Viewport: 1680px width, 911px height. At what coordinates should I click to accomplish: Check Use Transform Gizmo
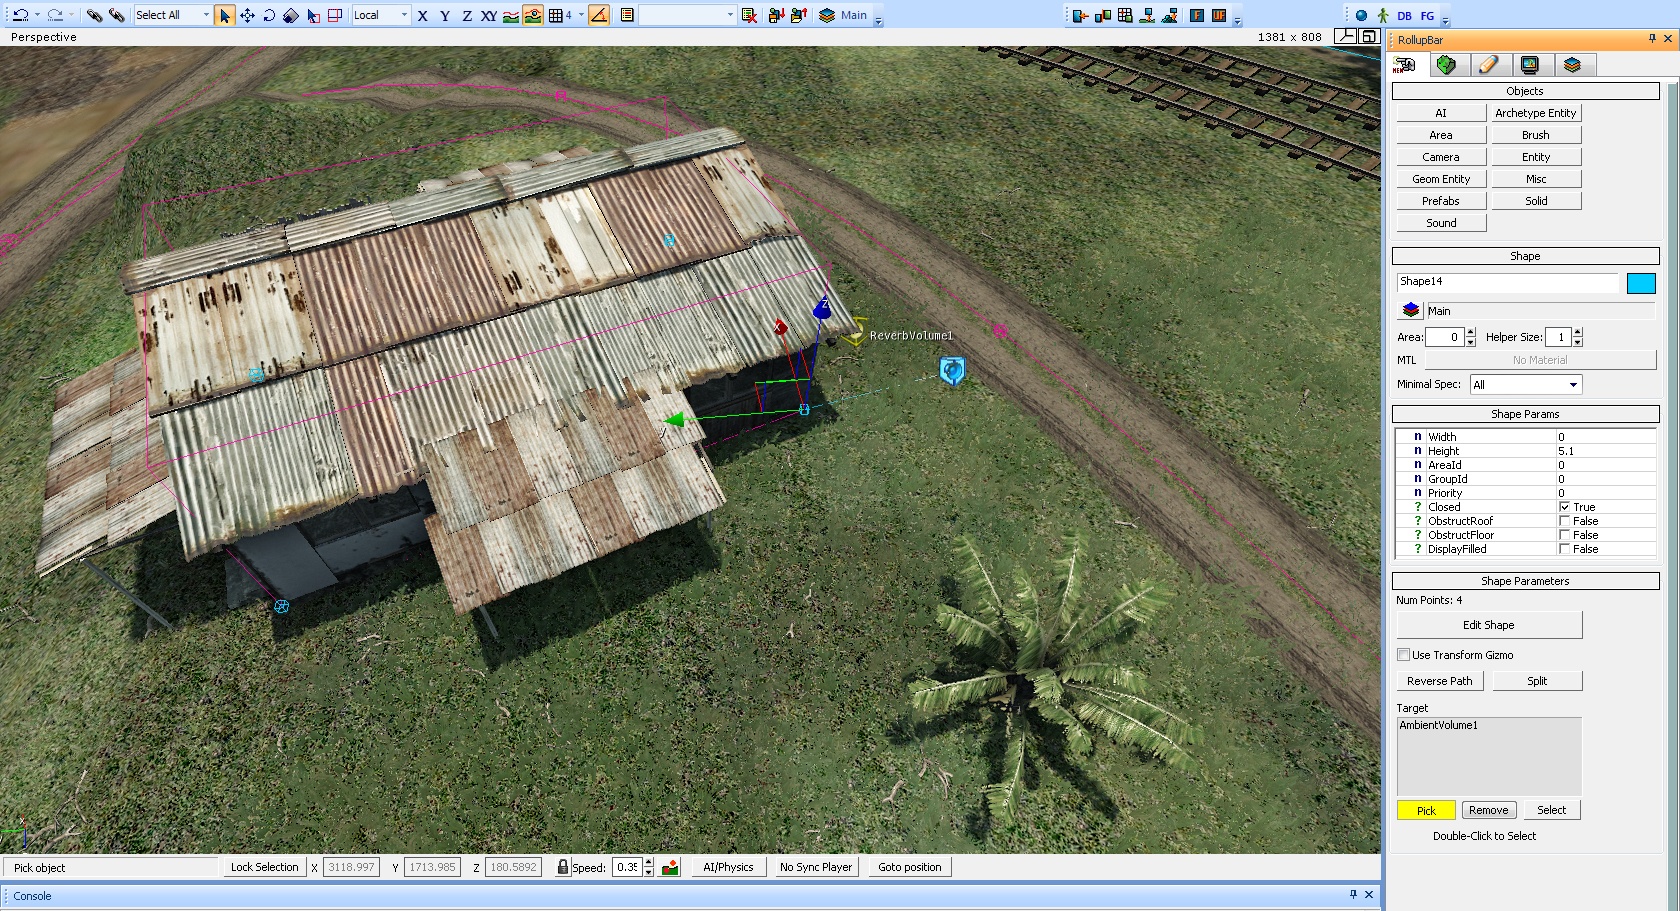1403,655
